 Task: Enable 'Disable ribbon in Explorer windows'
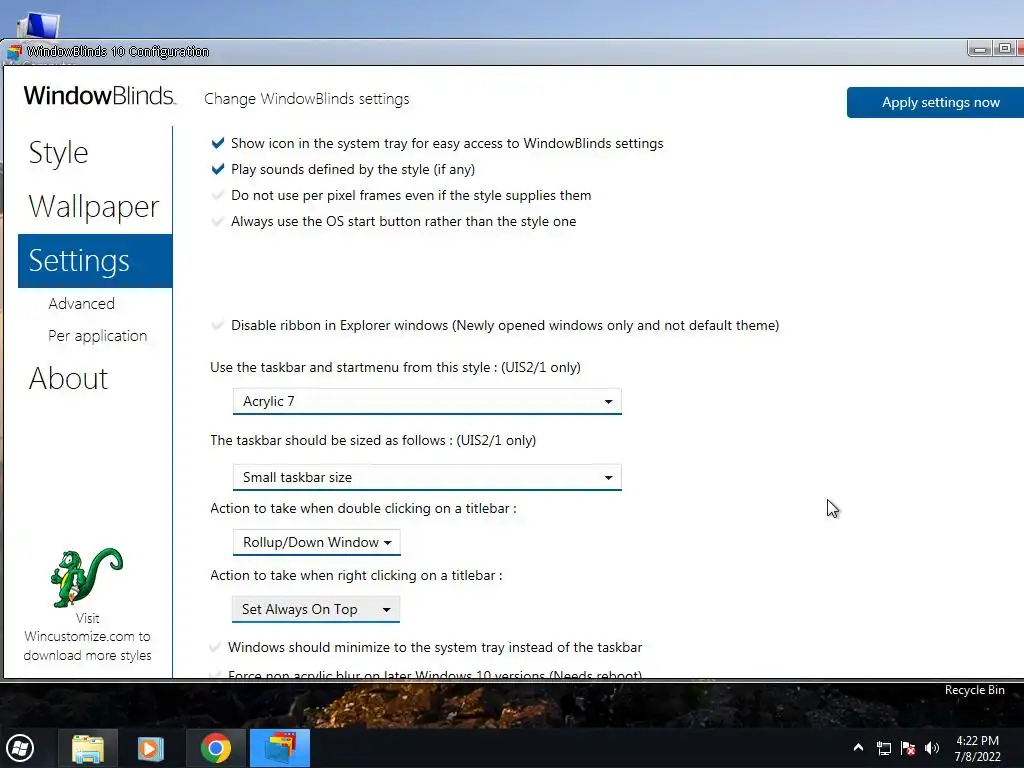coord(218,325)
